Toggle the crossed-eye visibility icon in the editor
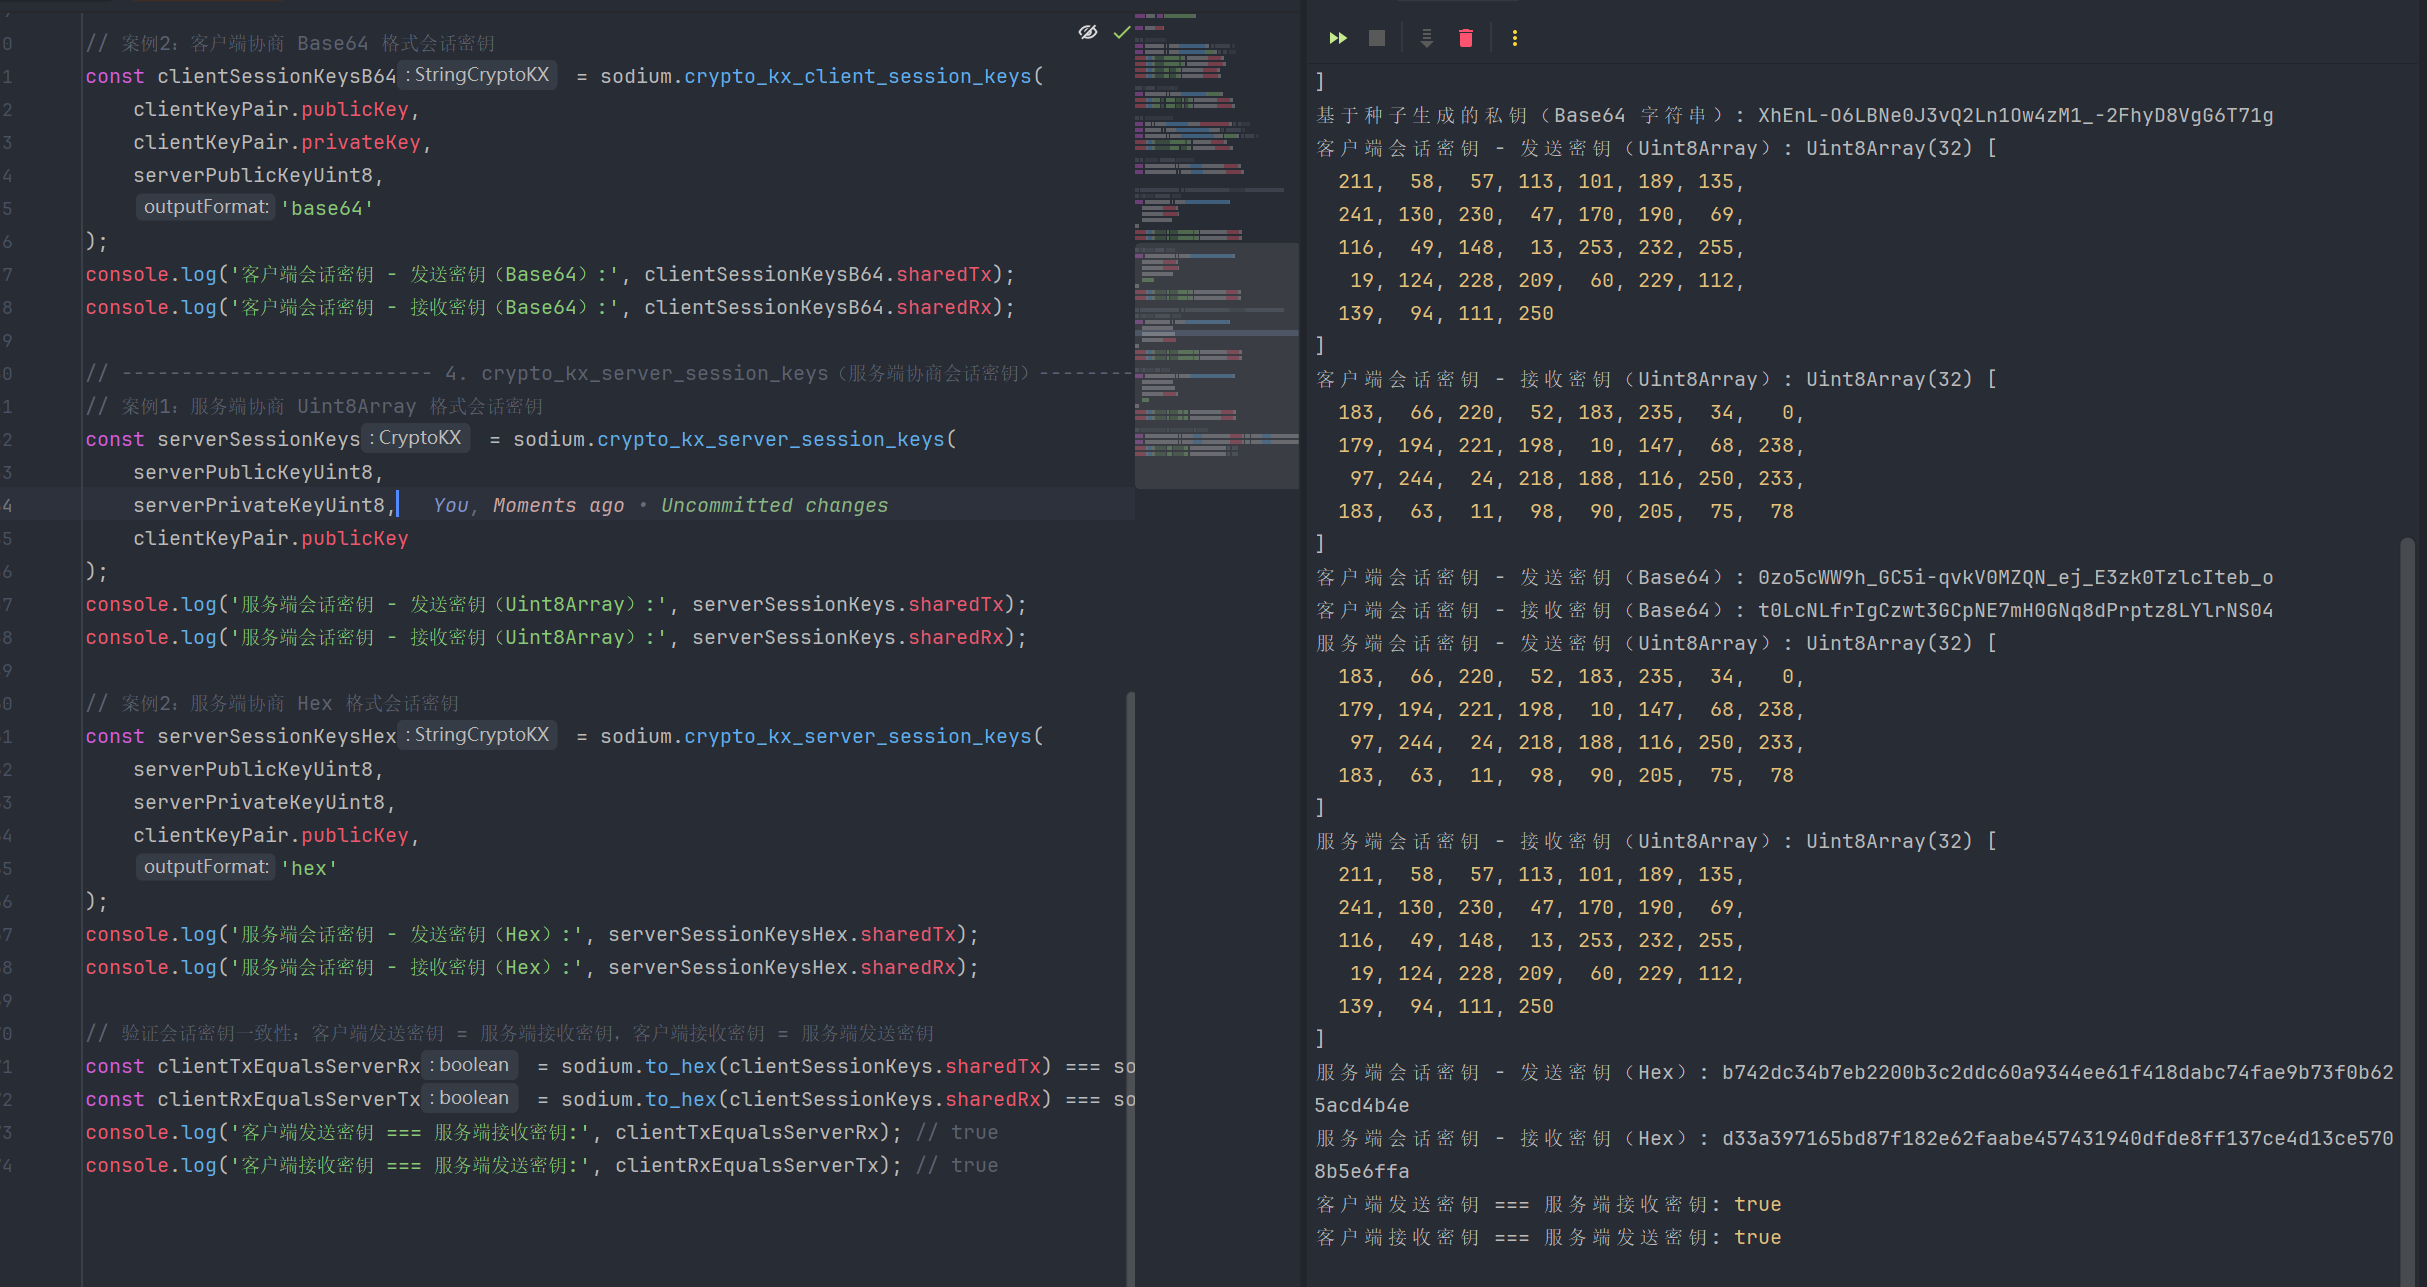 1088,32
